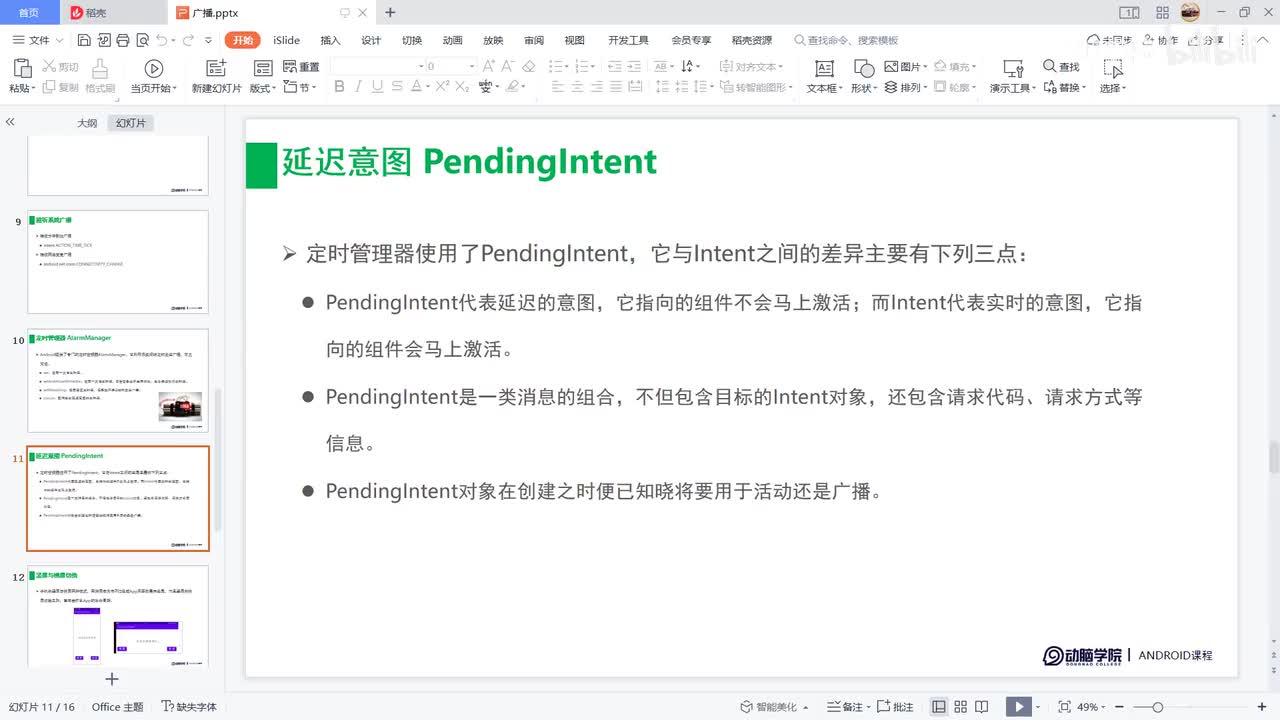Screen dimensions: 1280x720
Task: Switch to Outline (大纲) panel tab
Action: [87, 123]
